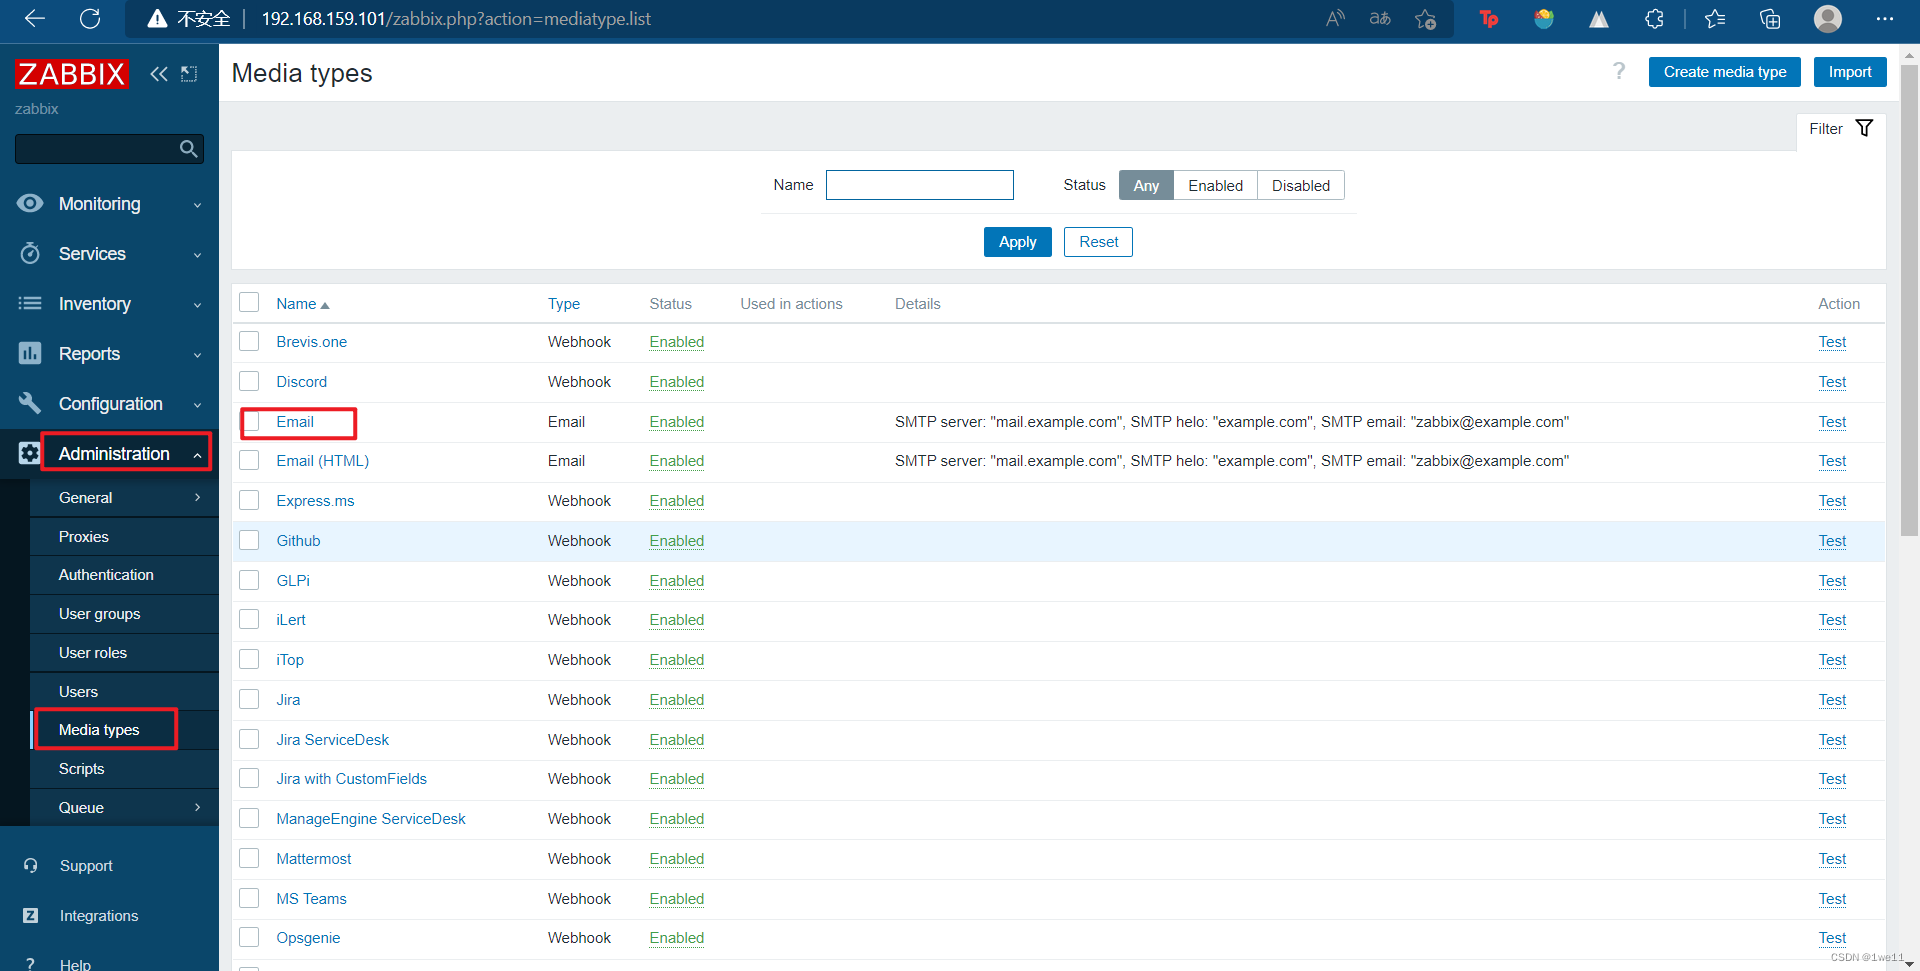Go back with browser back arrow
Screen dimensions: 1920x971
click(35, 19)
